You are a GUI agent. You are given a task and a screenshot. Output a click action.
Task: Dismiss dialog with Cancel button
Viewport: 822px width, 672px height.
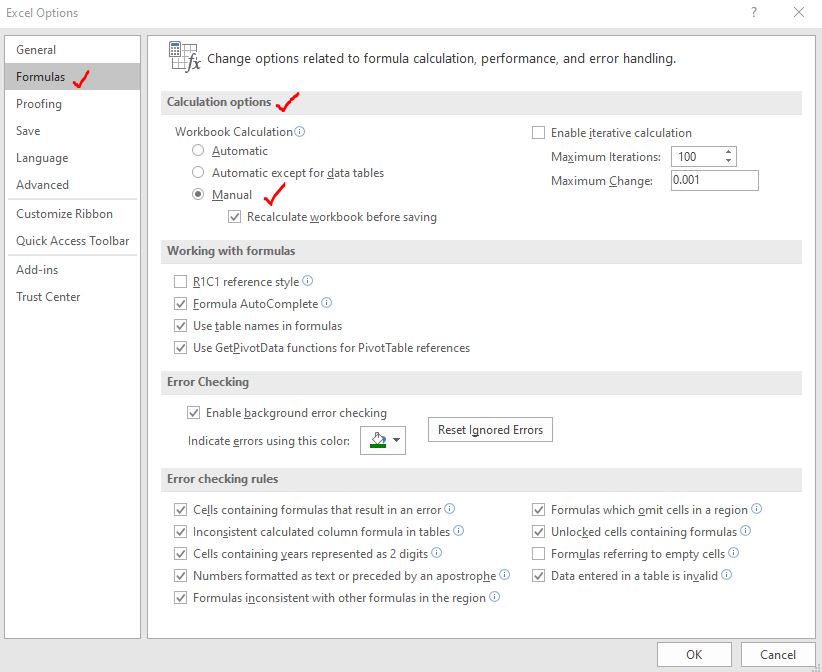tap(778, 655)
